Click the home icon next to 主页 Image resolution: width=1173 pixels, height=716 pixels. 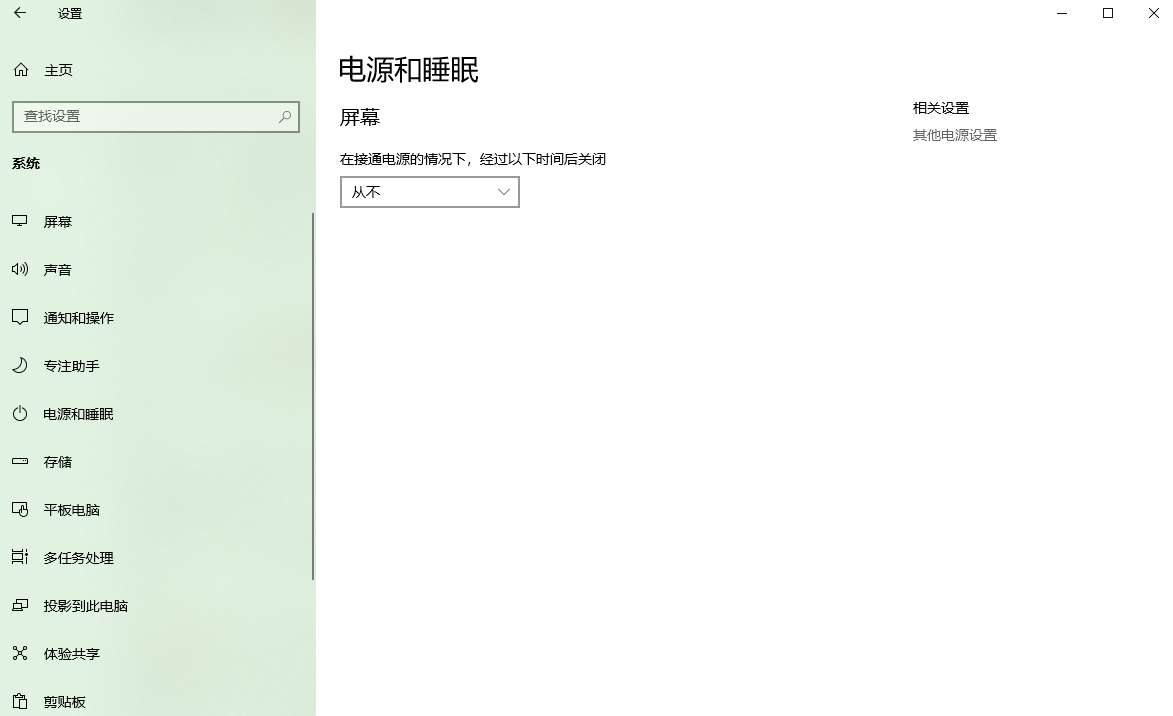[x=20, y=69]
